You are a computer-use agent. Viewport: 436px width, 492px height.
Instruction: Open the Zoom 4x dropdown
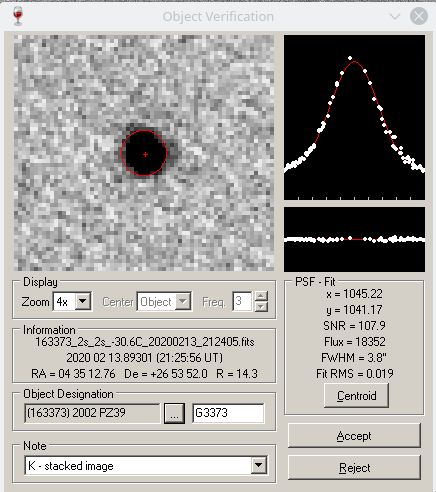[x=83, y=301]
